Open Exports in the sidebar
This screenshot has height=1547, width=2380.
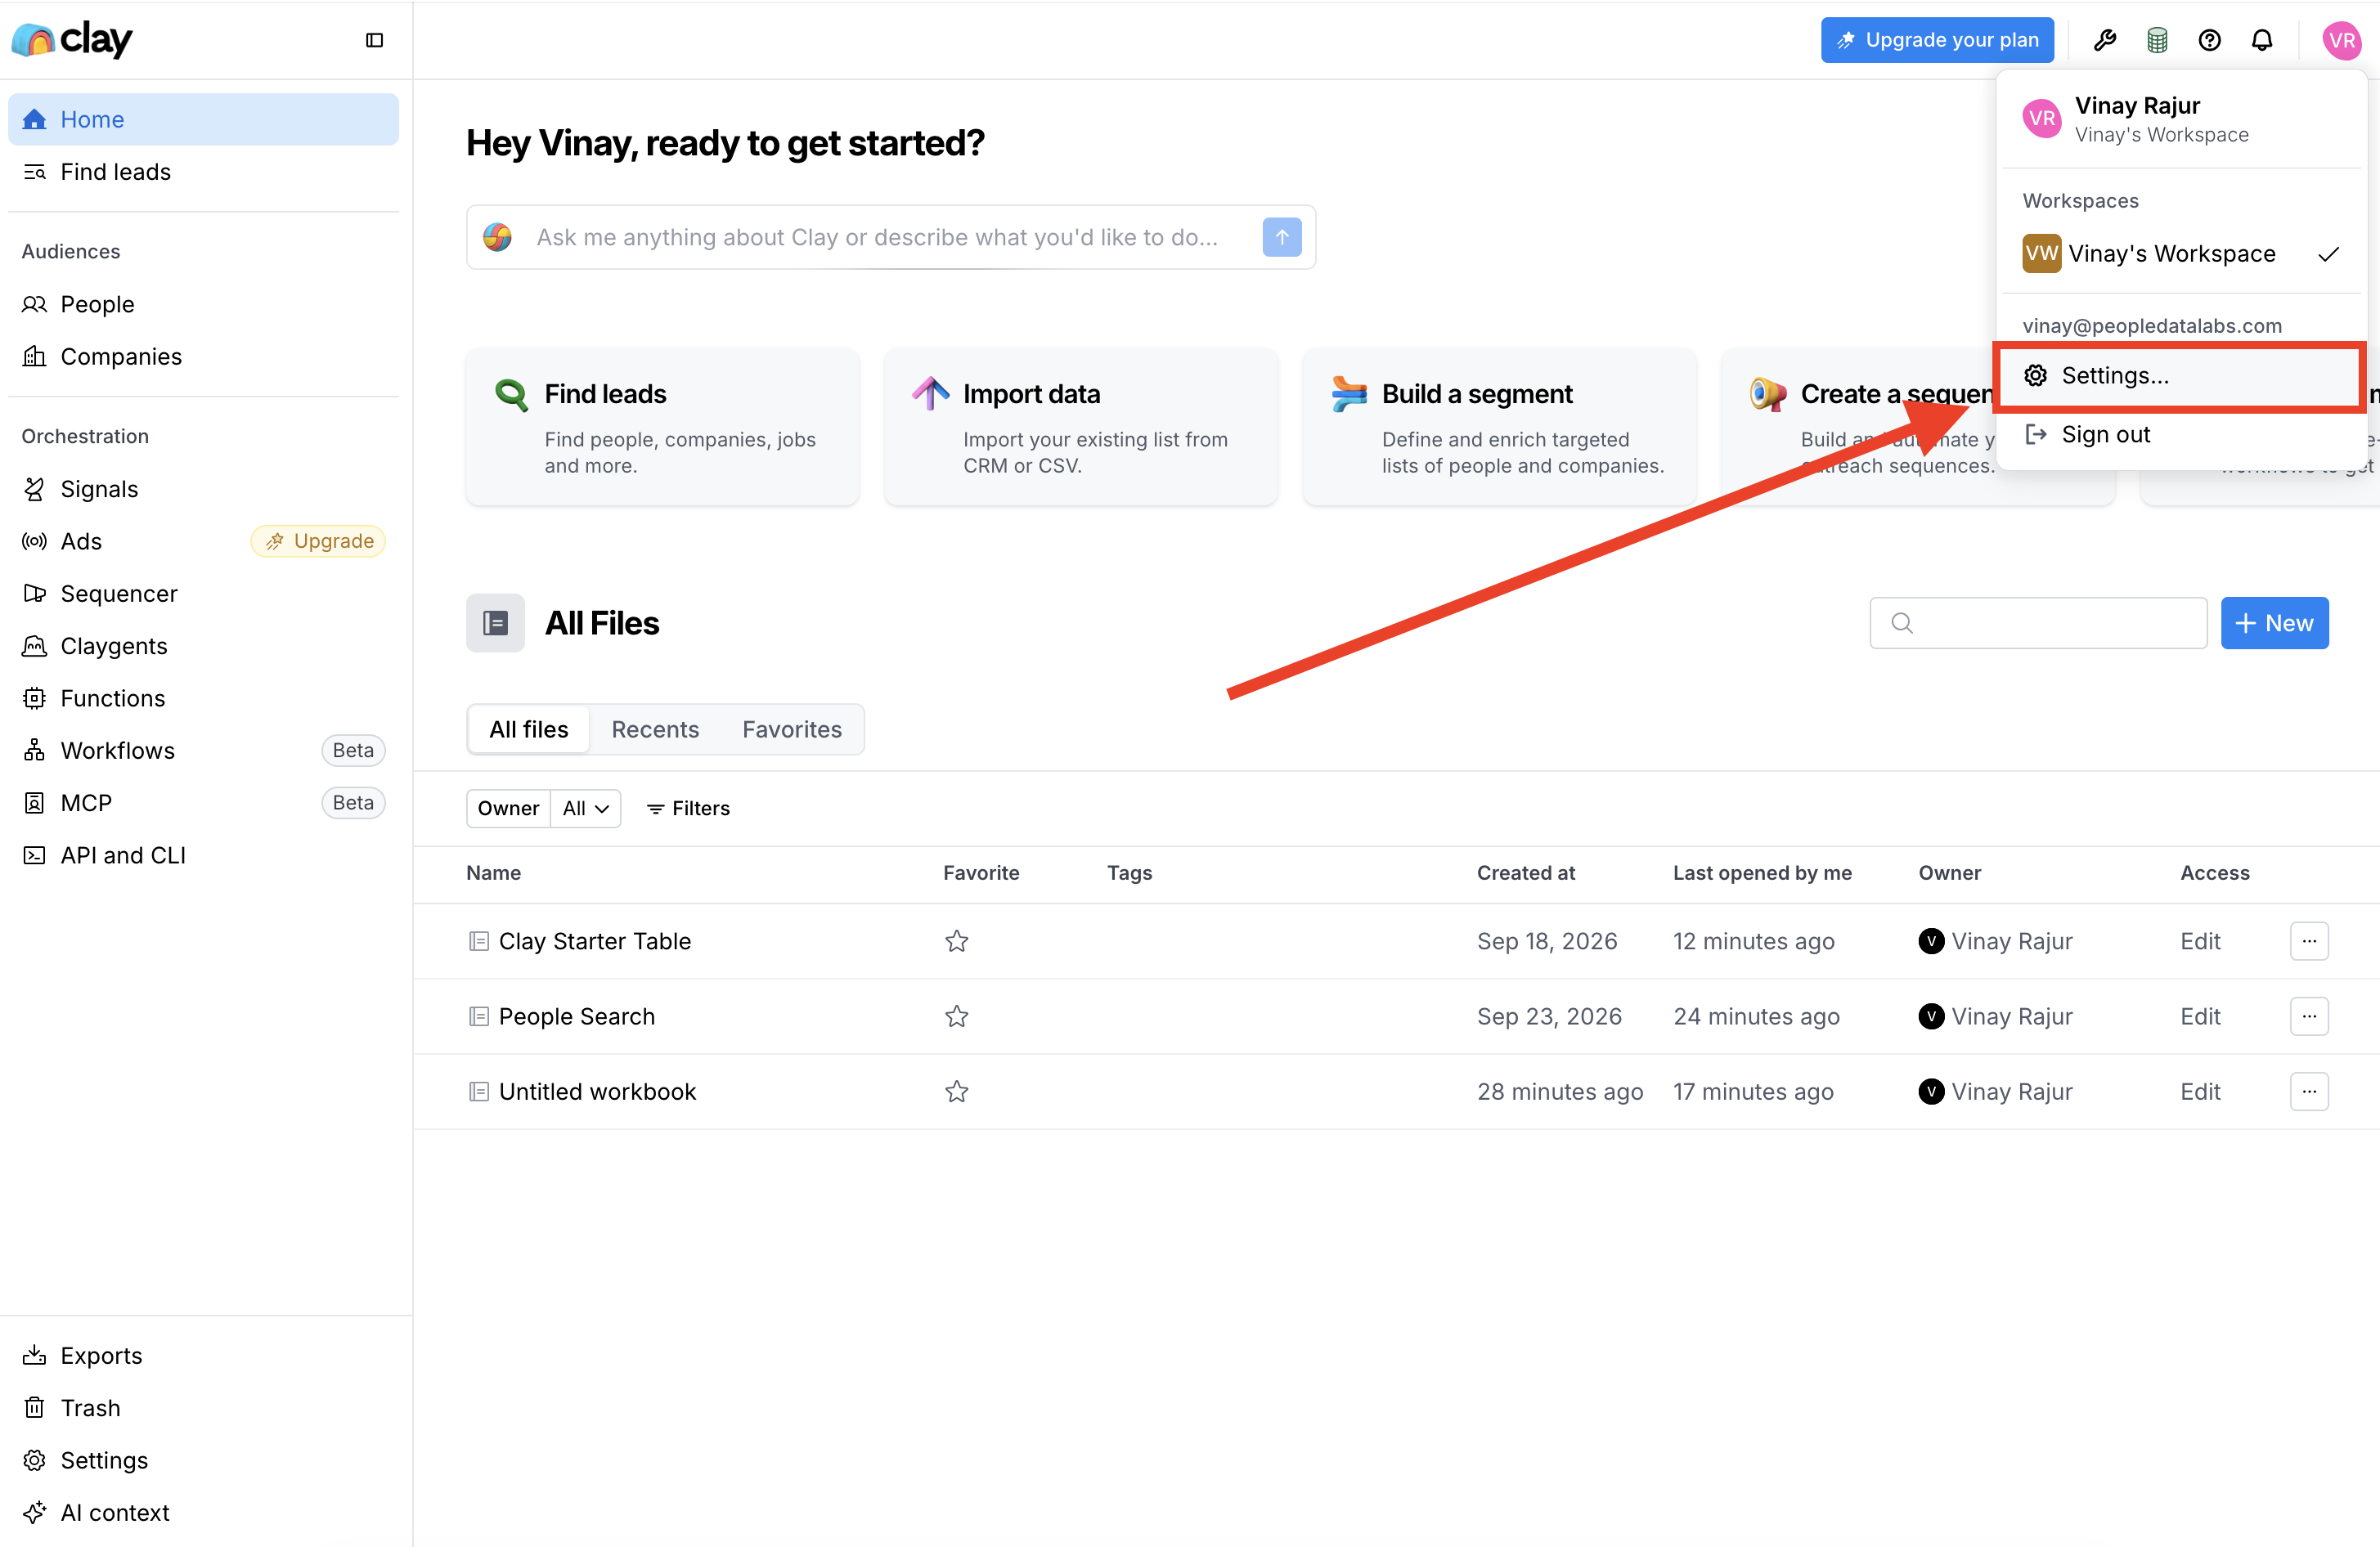click(203, 1356)
